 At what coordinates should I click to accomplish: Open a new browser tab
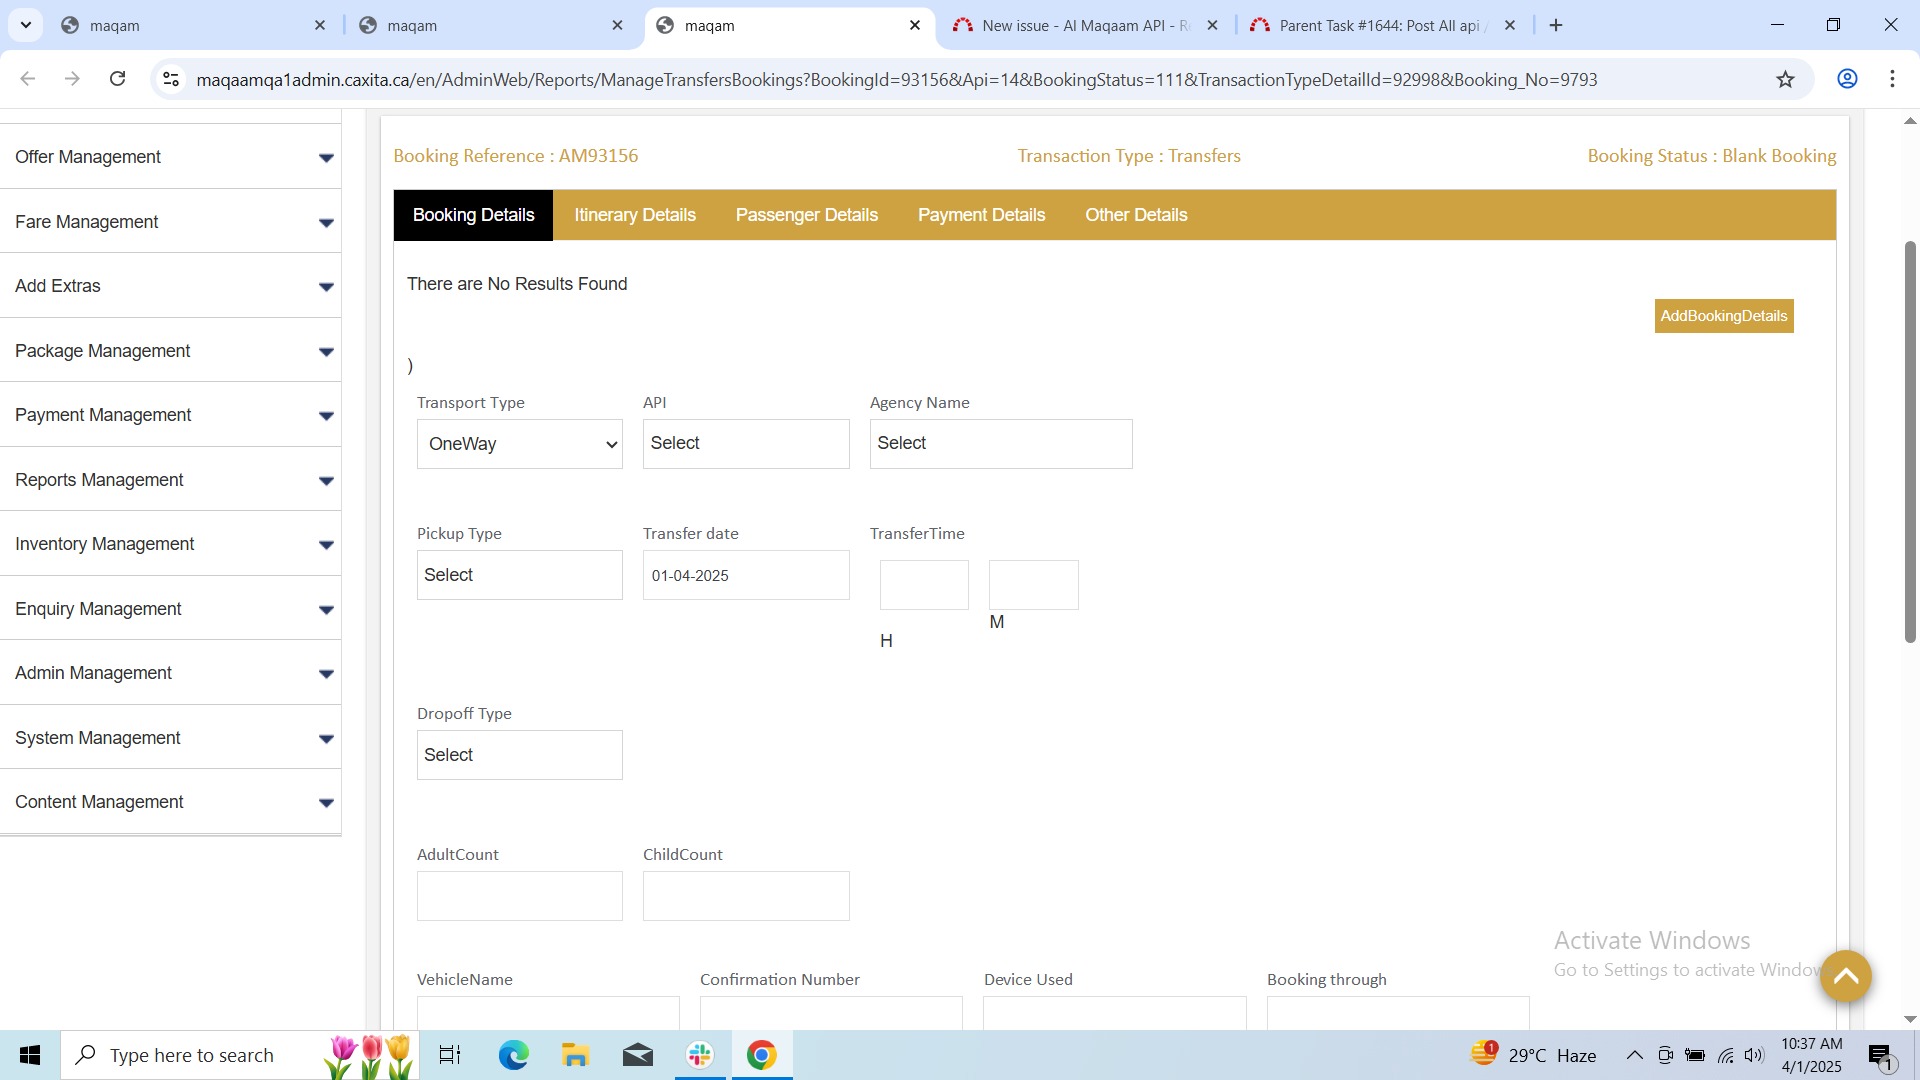tap(1556, 25)
